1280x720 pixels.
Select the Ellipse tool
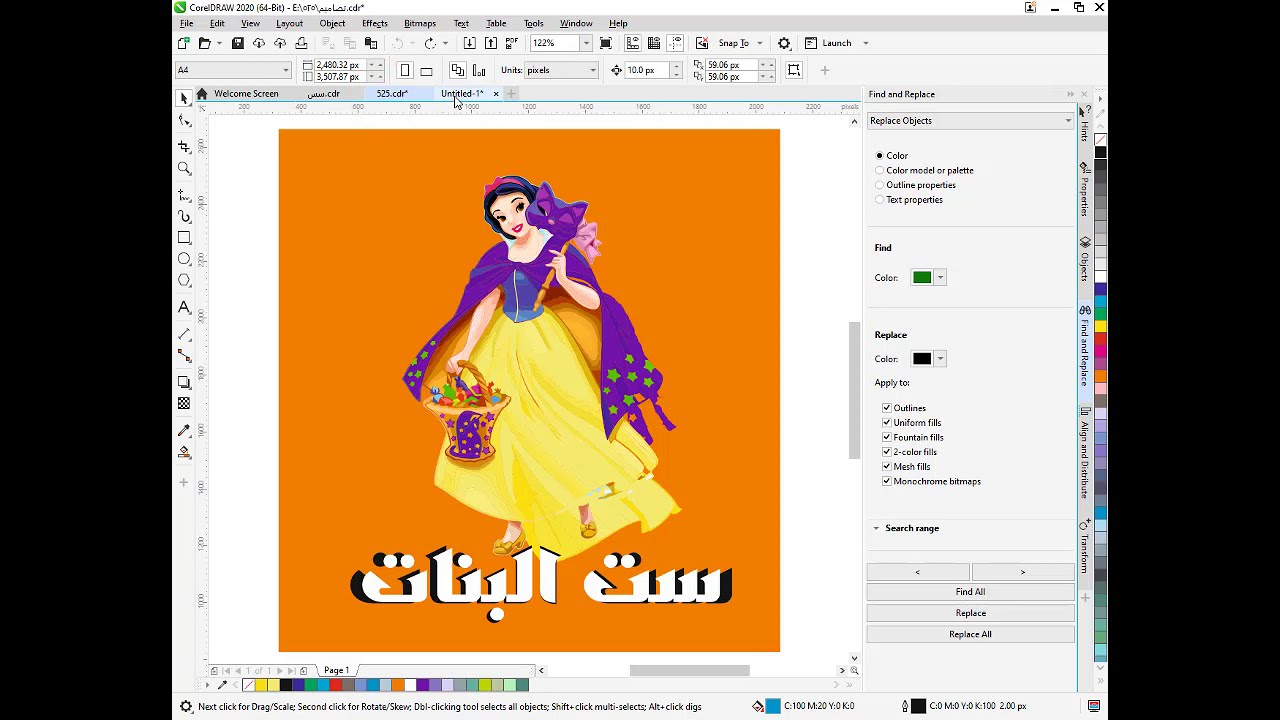(x=184, y=259)
